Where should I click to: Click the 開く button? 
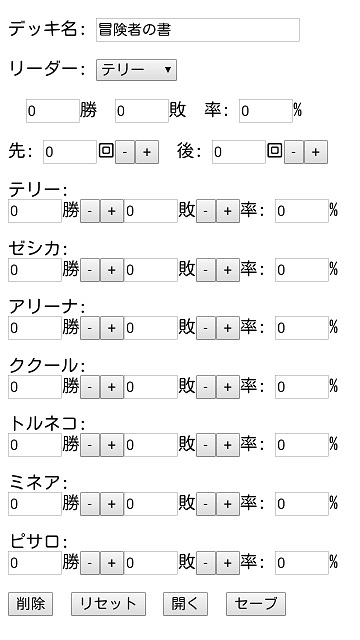185,604
